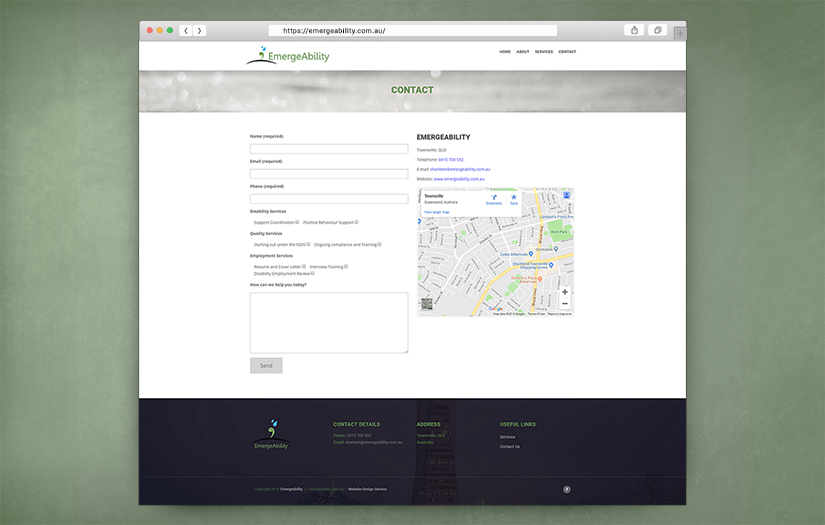Click the map satellite thumbnail
This screenshot has height=525, width=825.
(427, 304)
